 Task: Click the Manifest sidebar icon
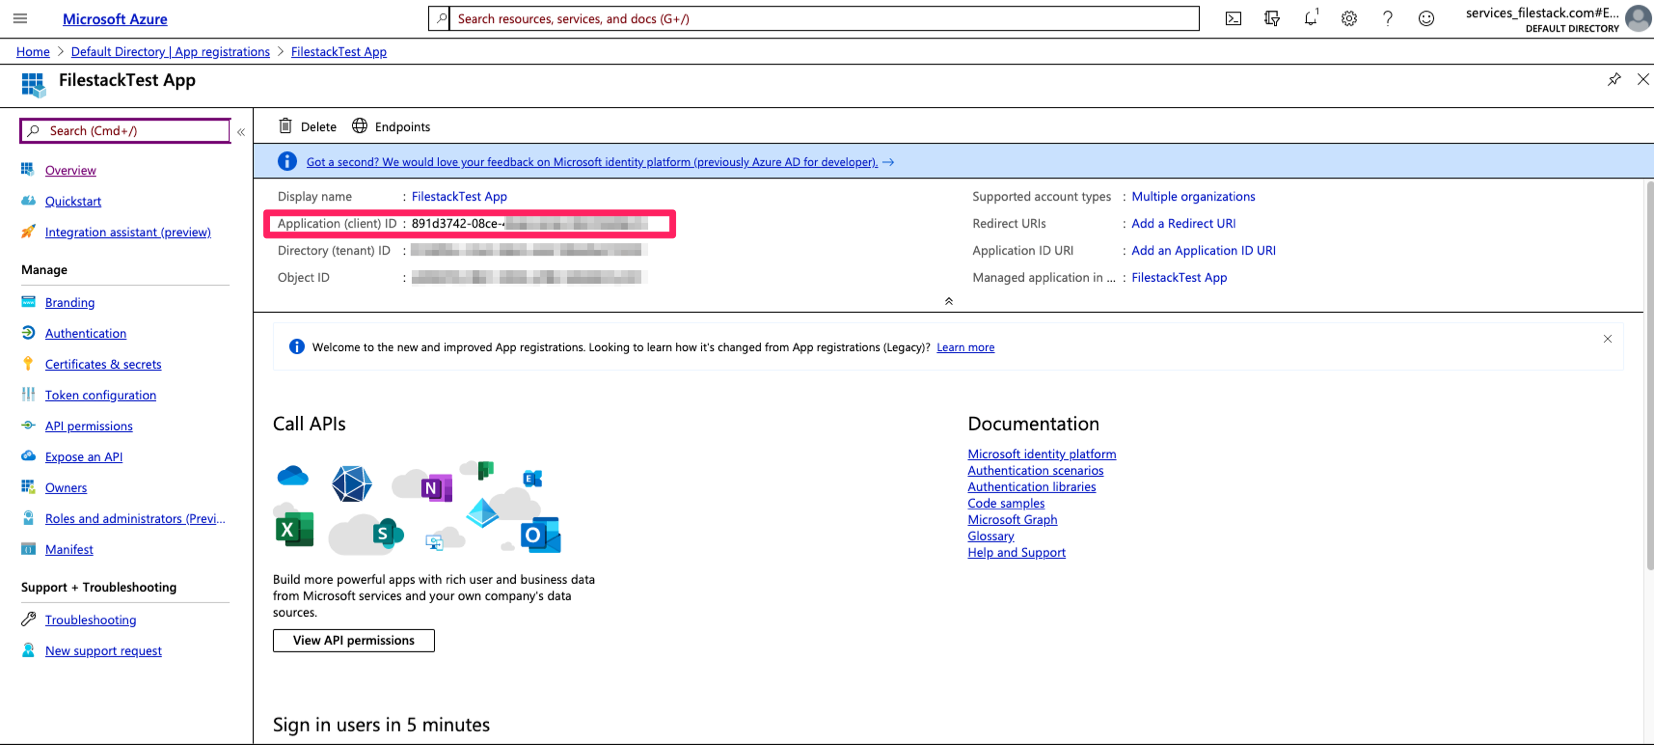pyautogui.click(x=28, y=549)
